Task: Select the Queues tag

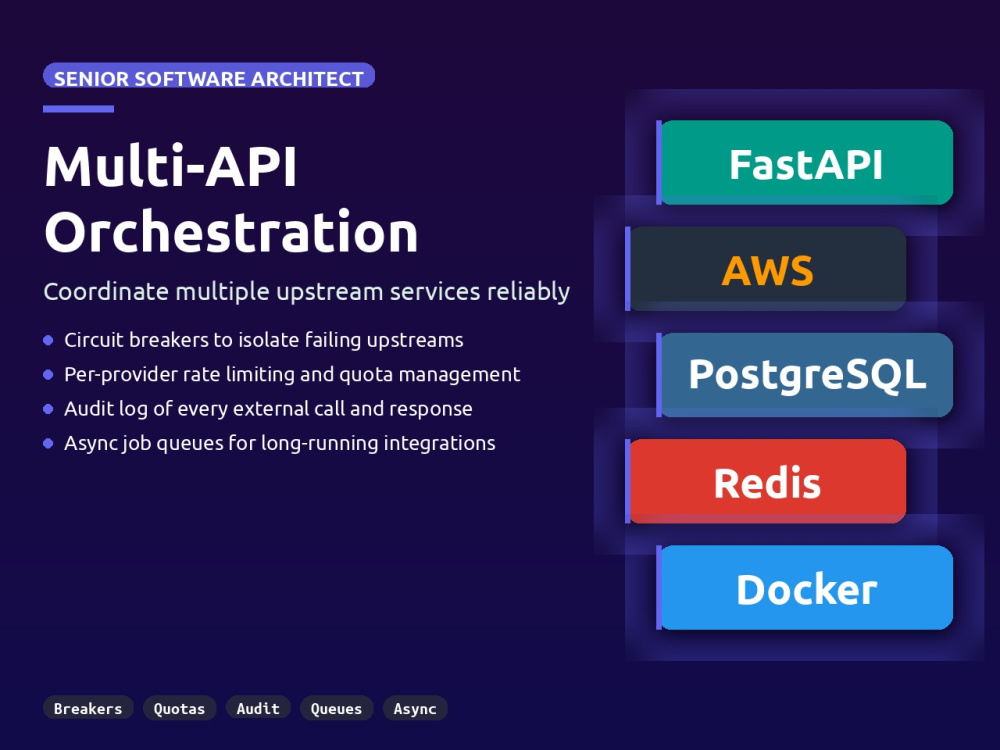Action: click(x=336, y=708)
